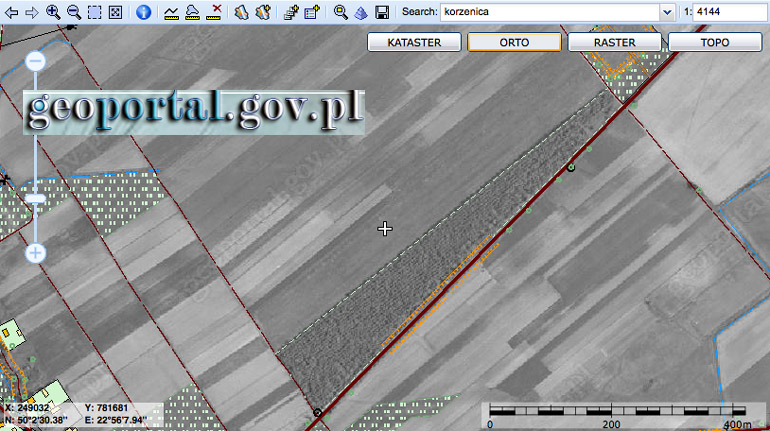Click the full extent view icon
This screenshot has height=431, width=770.
coord(115,12)
